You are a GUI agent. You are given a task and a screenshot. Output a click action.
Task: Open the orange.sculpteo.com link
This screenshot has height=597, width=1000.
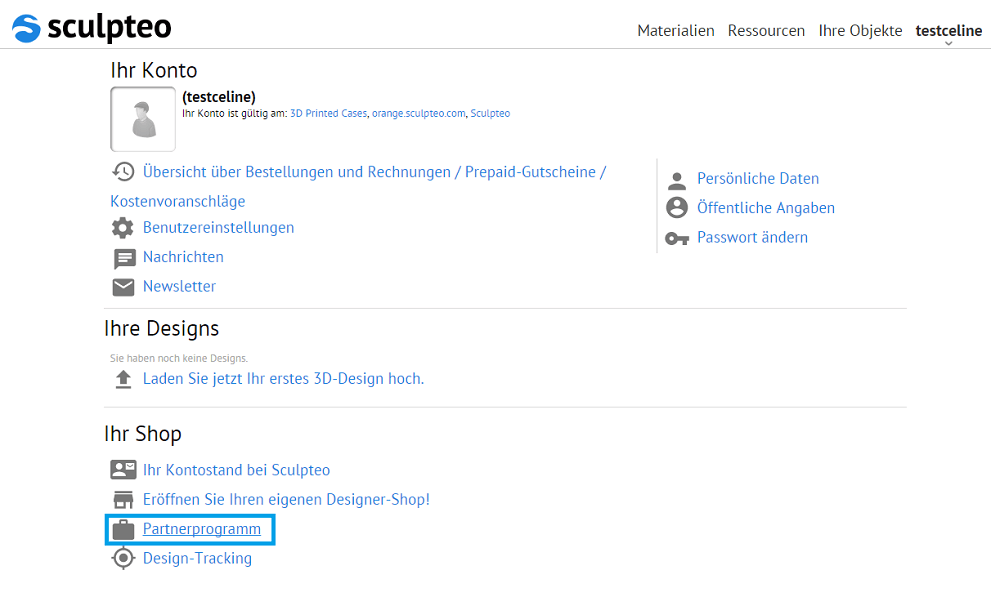[418, 114]
